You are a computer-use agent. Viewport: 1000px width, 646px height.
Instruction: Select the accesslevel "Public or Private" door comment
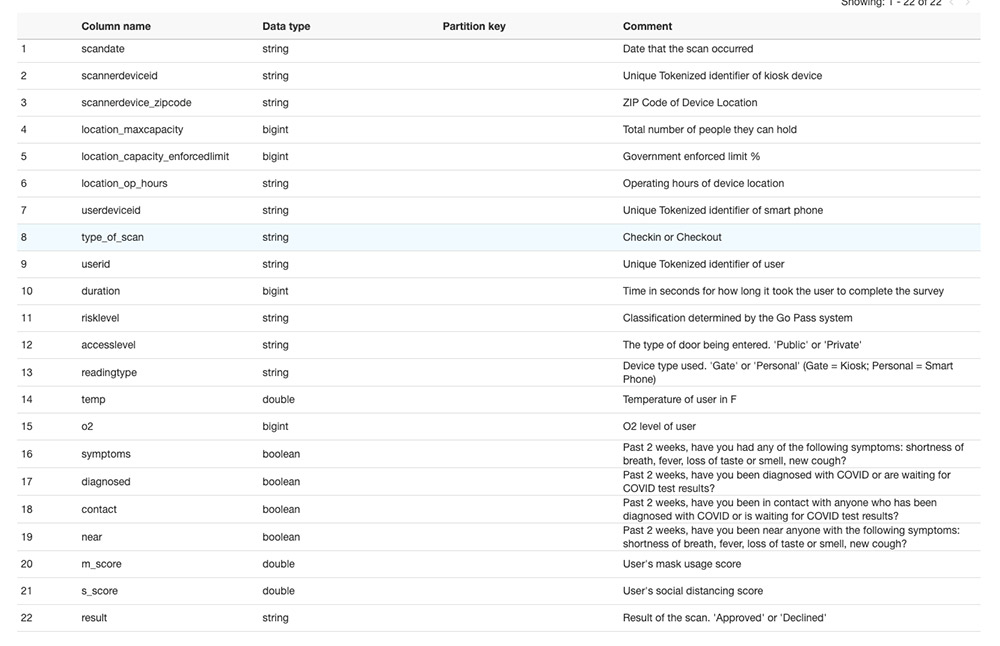tap(742, 344)
